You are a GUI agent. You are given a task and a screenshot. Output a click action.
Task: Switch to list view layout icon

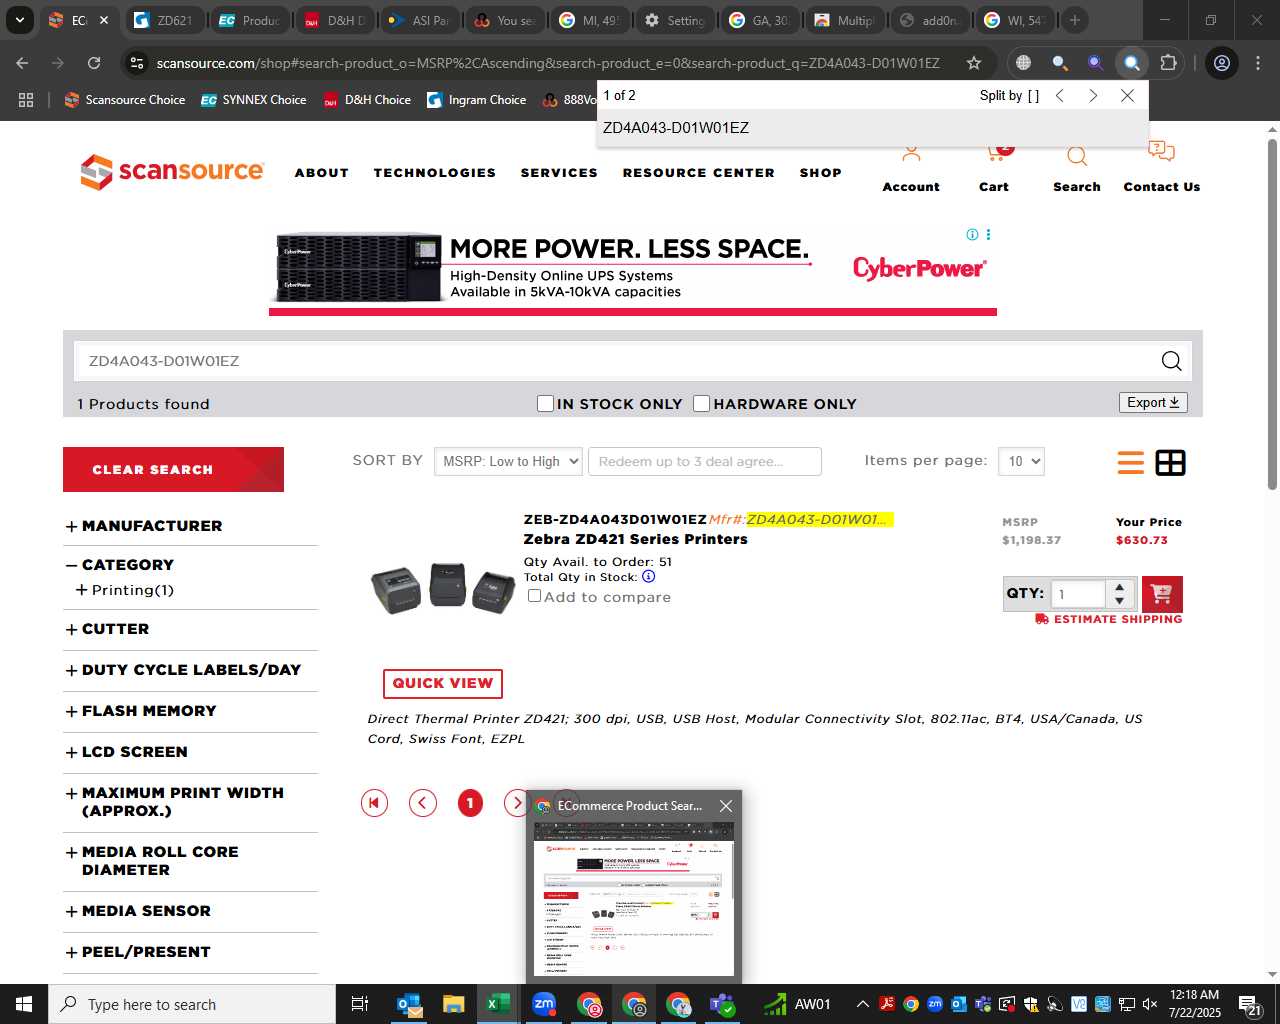click(x=1131, y=463)
